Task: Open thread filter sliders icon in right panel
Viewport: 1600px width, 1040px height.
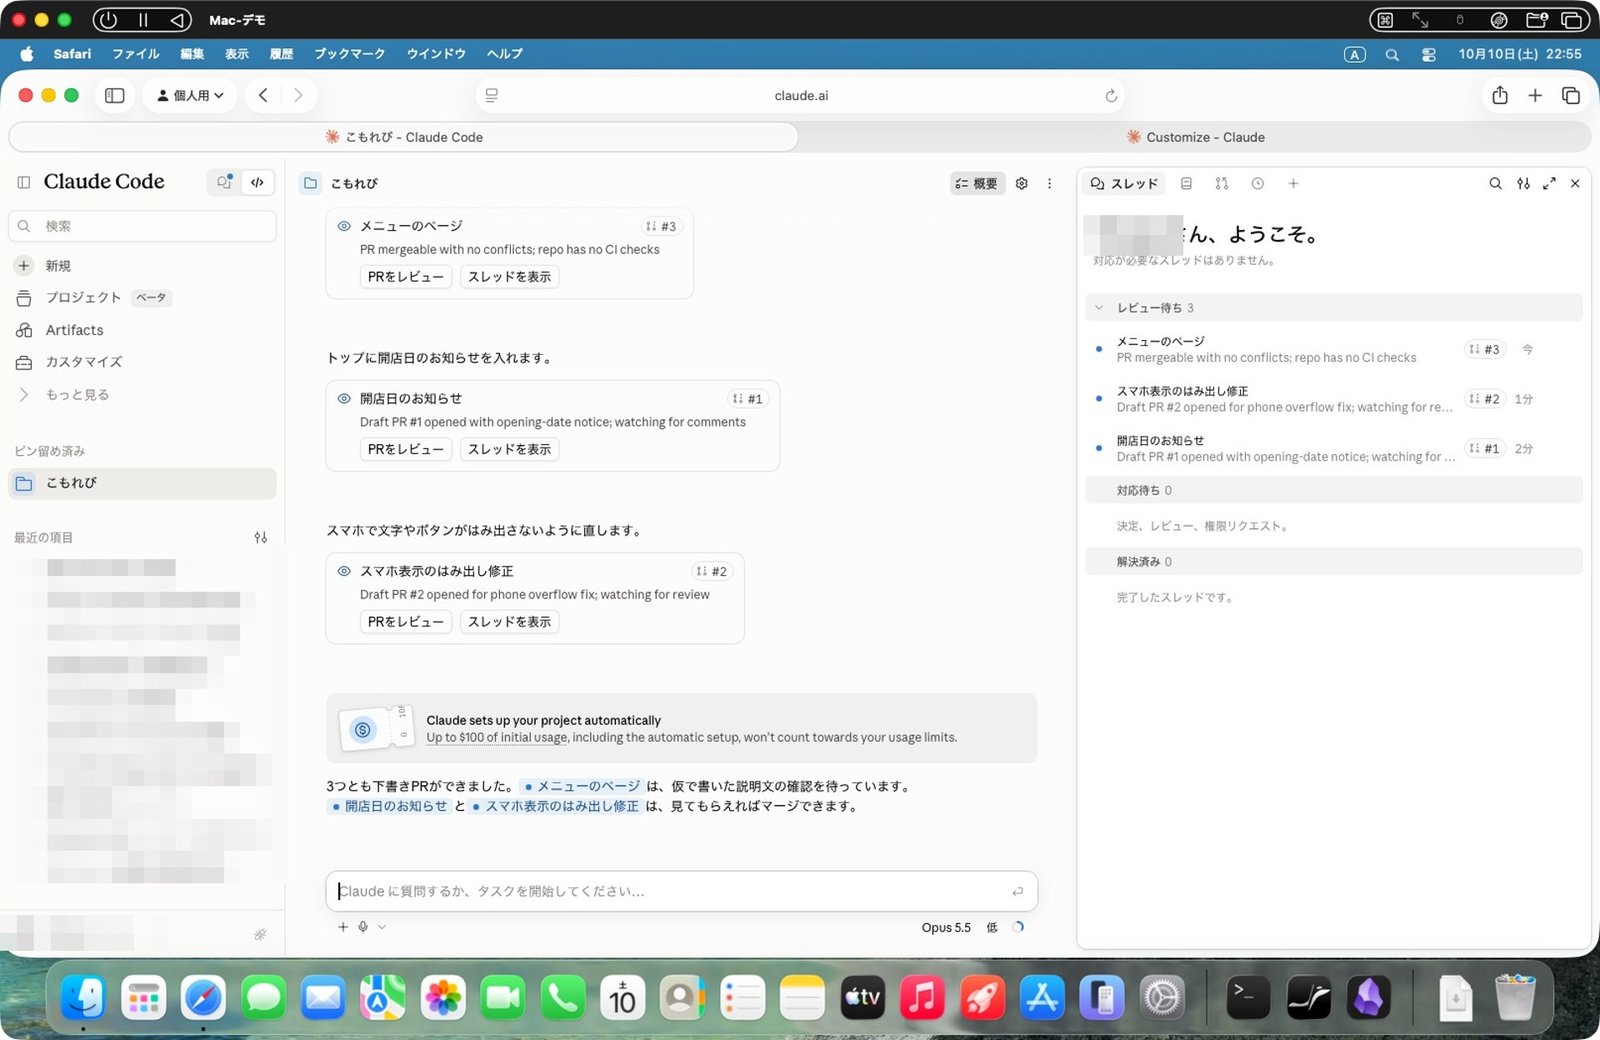Action: point(1523,183)
